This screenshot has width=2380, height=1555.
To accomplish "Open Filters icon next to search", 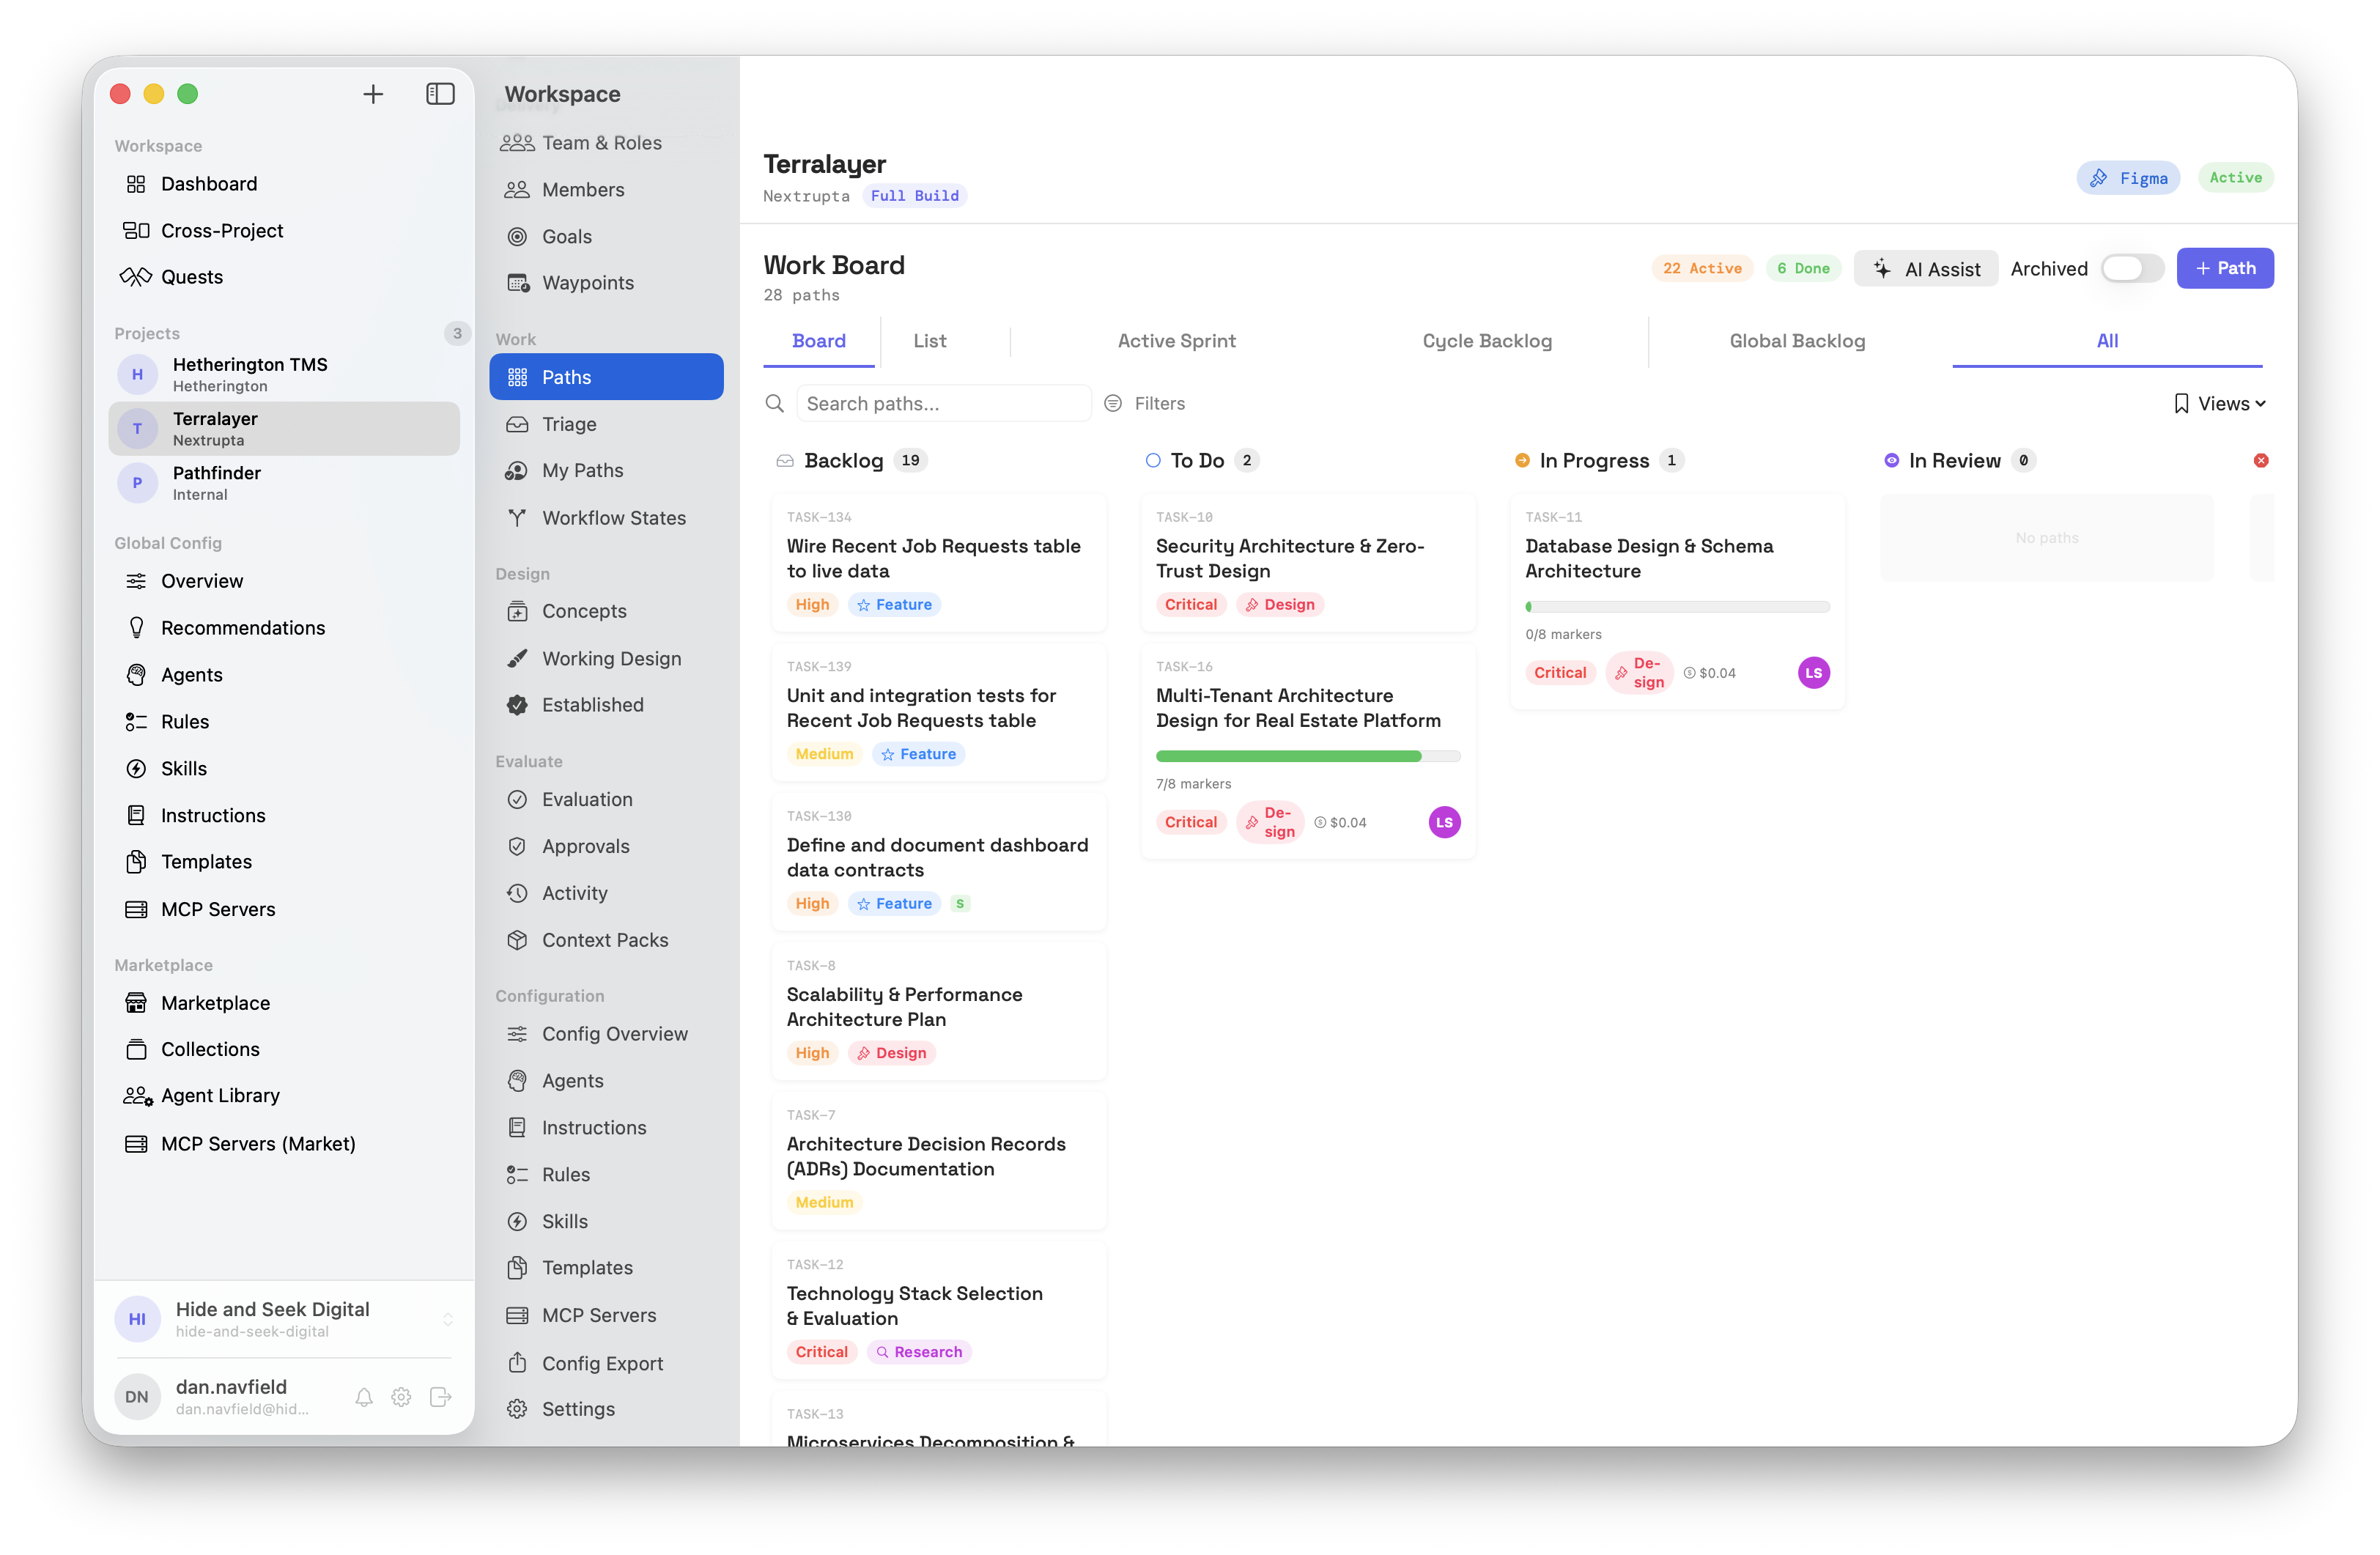I will [x=1112, y=403].
